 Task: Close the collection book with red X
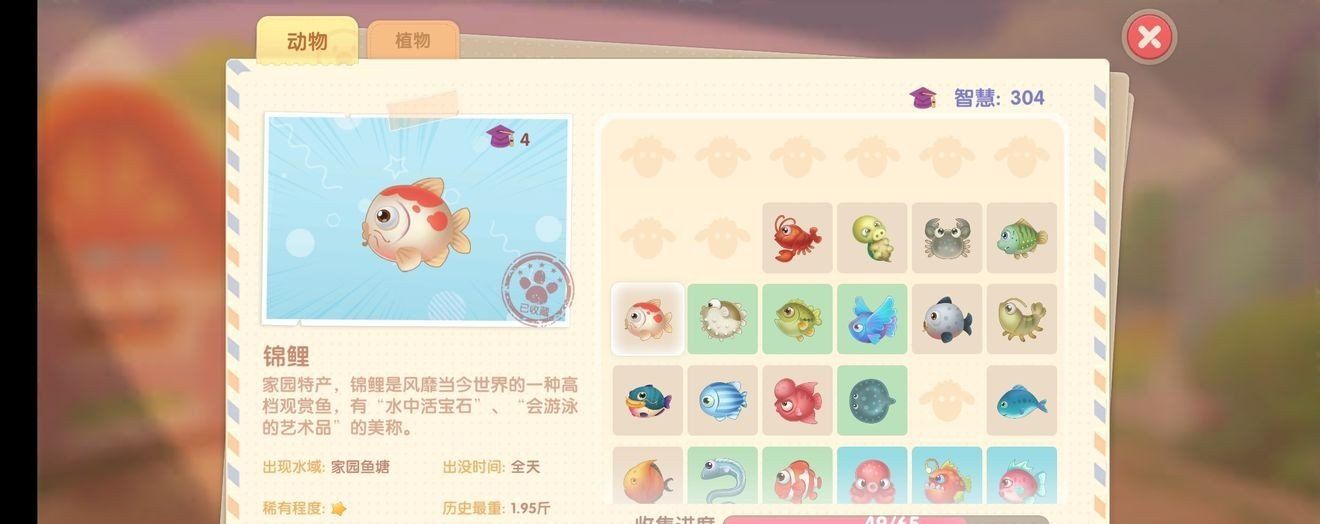click(1149, 38)
